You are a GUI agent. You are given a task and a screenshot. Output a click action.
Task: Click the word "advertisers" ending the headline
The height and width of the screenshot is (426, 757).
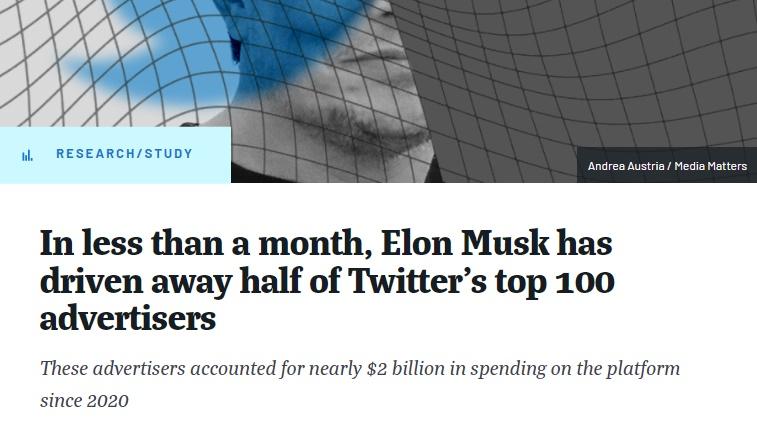(128, 319)
